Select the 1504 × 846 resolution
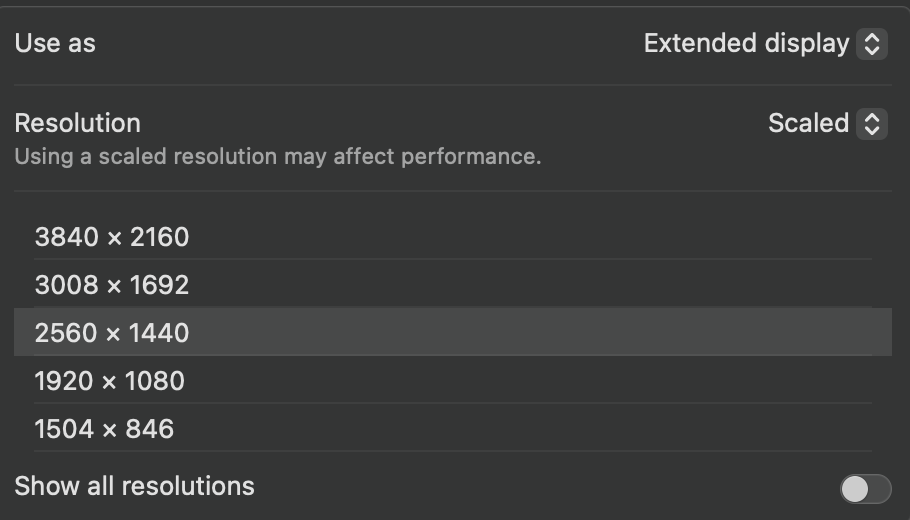Image resolution: width=910 pixels, height=520 pixels. click(x=104, y=429)
